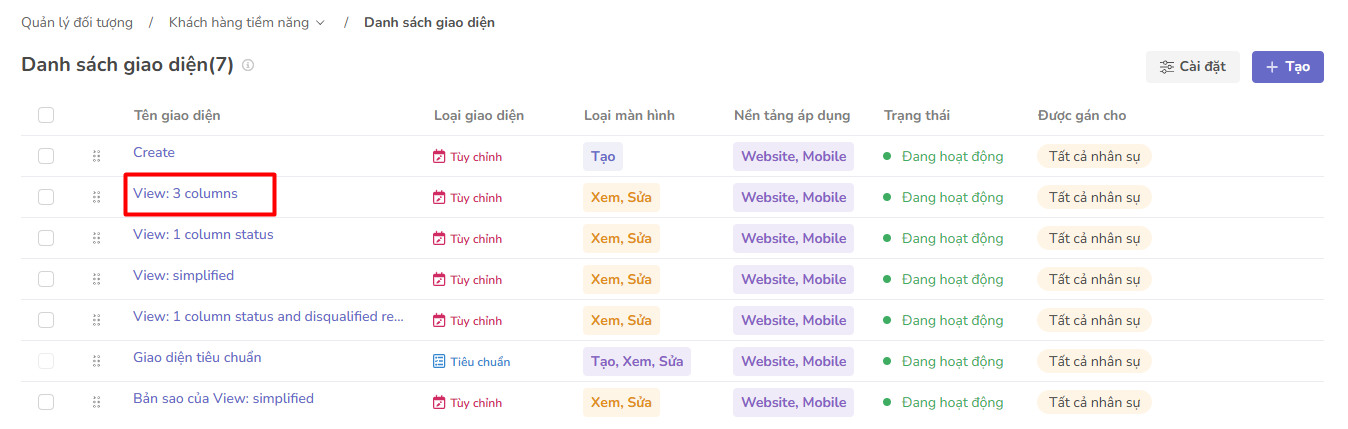Click the Tạo, Xem, Sửa screen type tag

636,361
